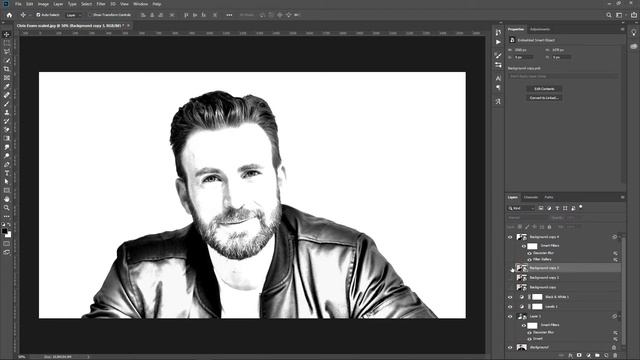
Task: Toggle layer filtering on/off switch
Action: point(581,207)
